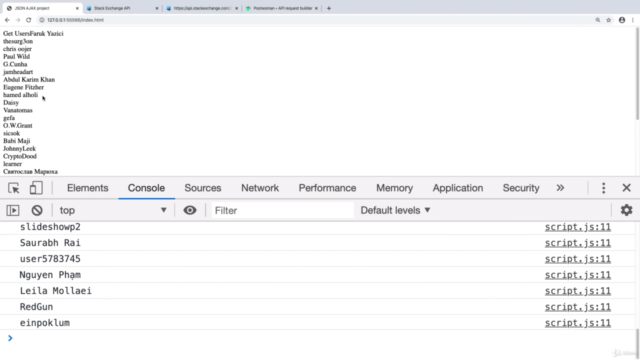Screen dimensions: 640x360
Task: Click 'Abdul Karim Khan' in the list
Action: tap(29, 80)
